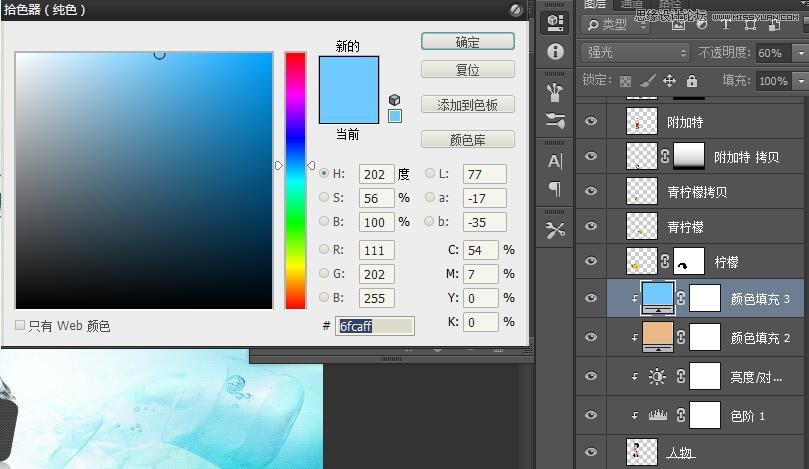Screen dimensions: 809x469
Task: Open the Paragraph panel icon
Action: click(555, 189)
